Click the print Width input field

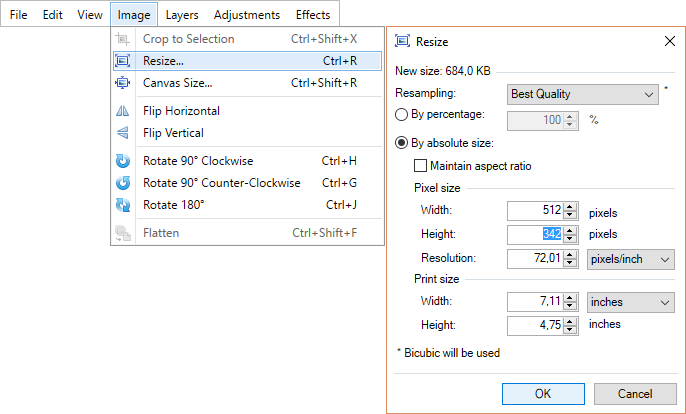coord(535,302)
